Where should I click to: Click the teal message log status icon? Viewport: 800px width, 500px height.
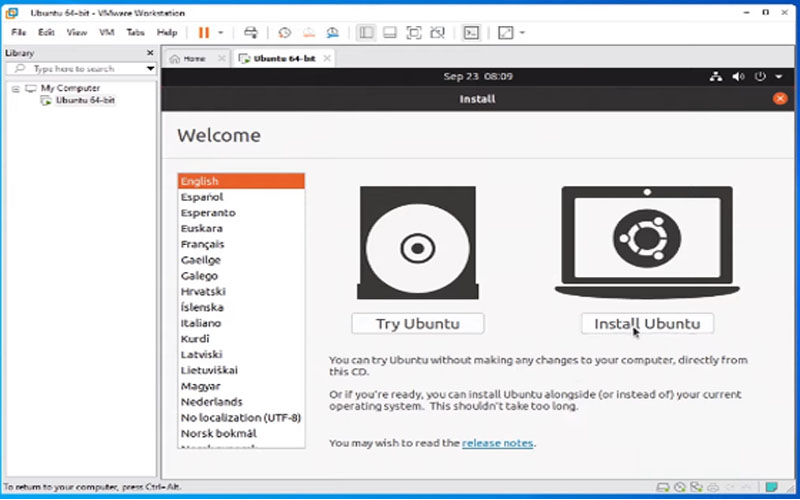(x=772, y=487)
